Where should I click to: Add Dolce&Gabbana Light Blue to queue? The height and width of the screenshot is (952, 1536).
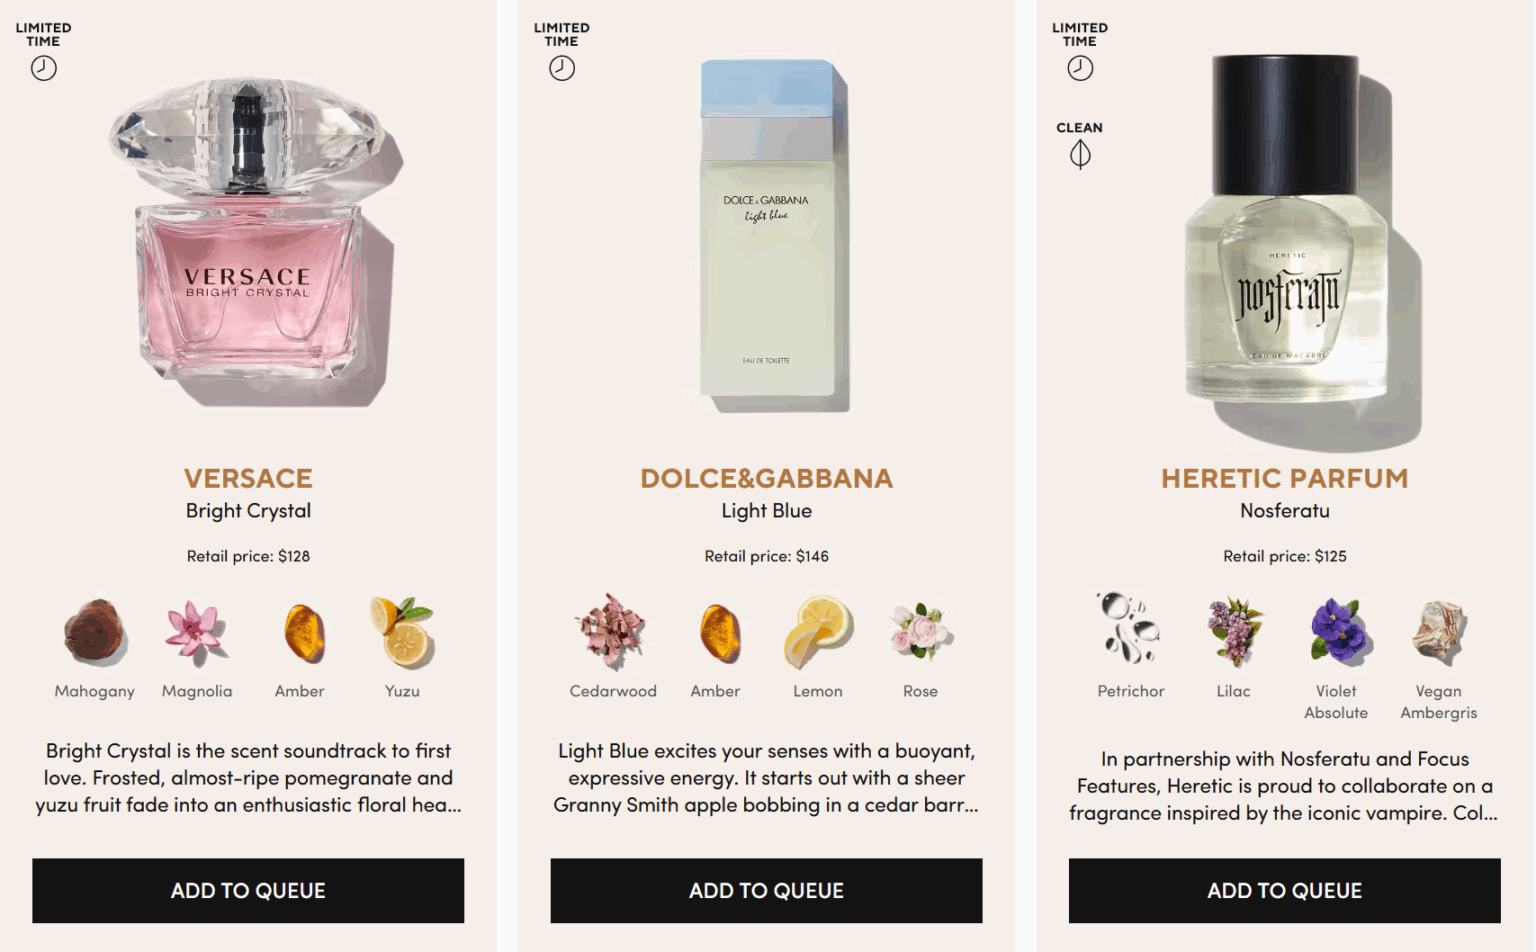pyautogui.click(x=767, y=890)
